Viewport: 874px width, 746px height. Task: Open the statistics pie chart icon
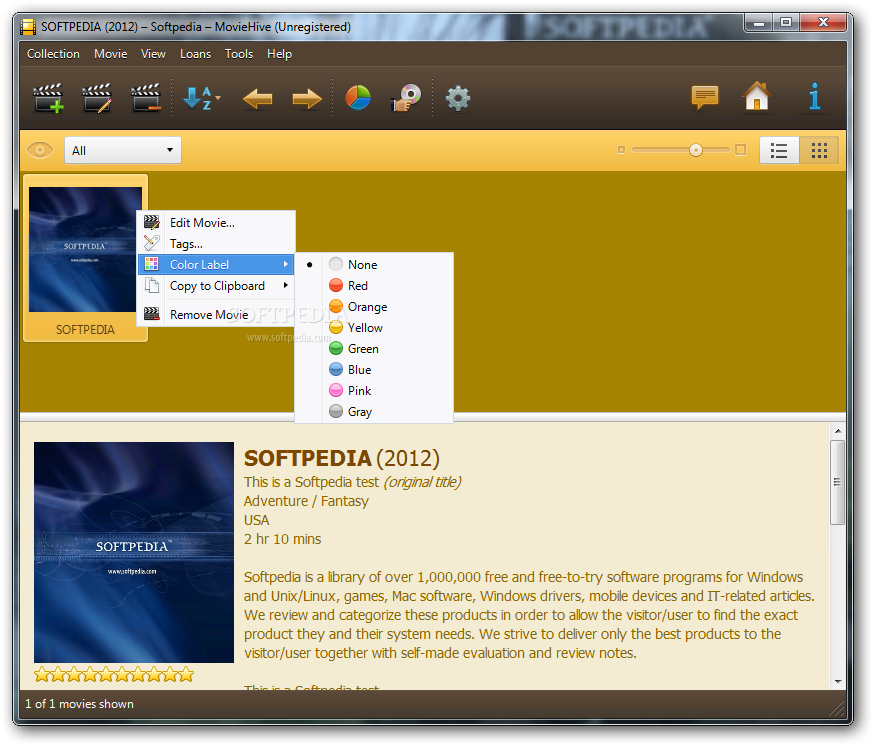pos(358,98)
